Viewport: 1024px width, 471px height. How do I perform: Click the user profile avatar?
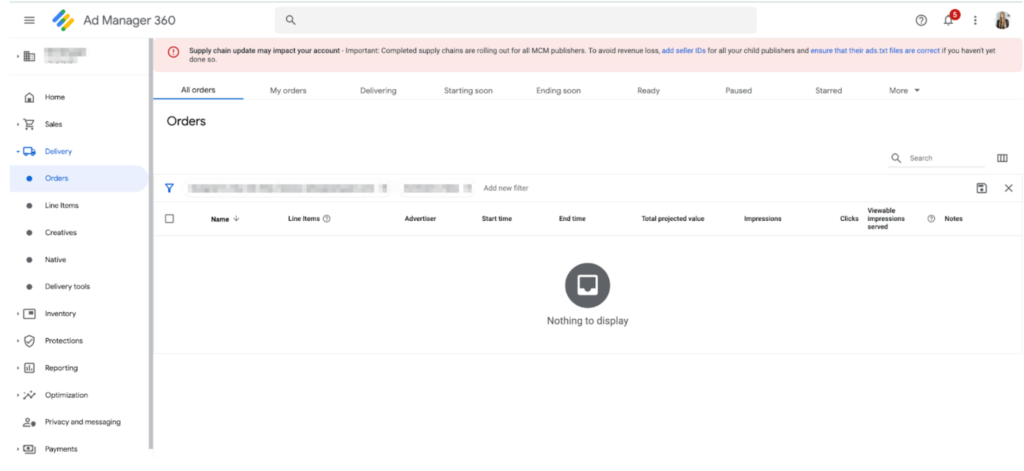1003,20
